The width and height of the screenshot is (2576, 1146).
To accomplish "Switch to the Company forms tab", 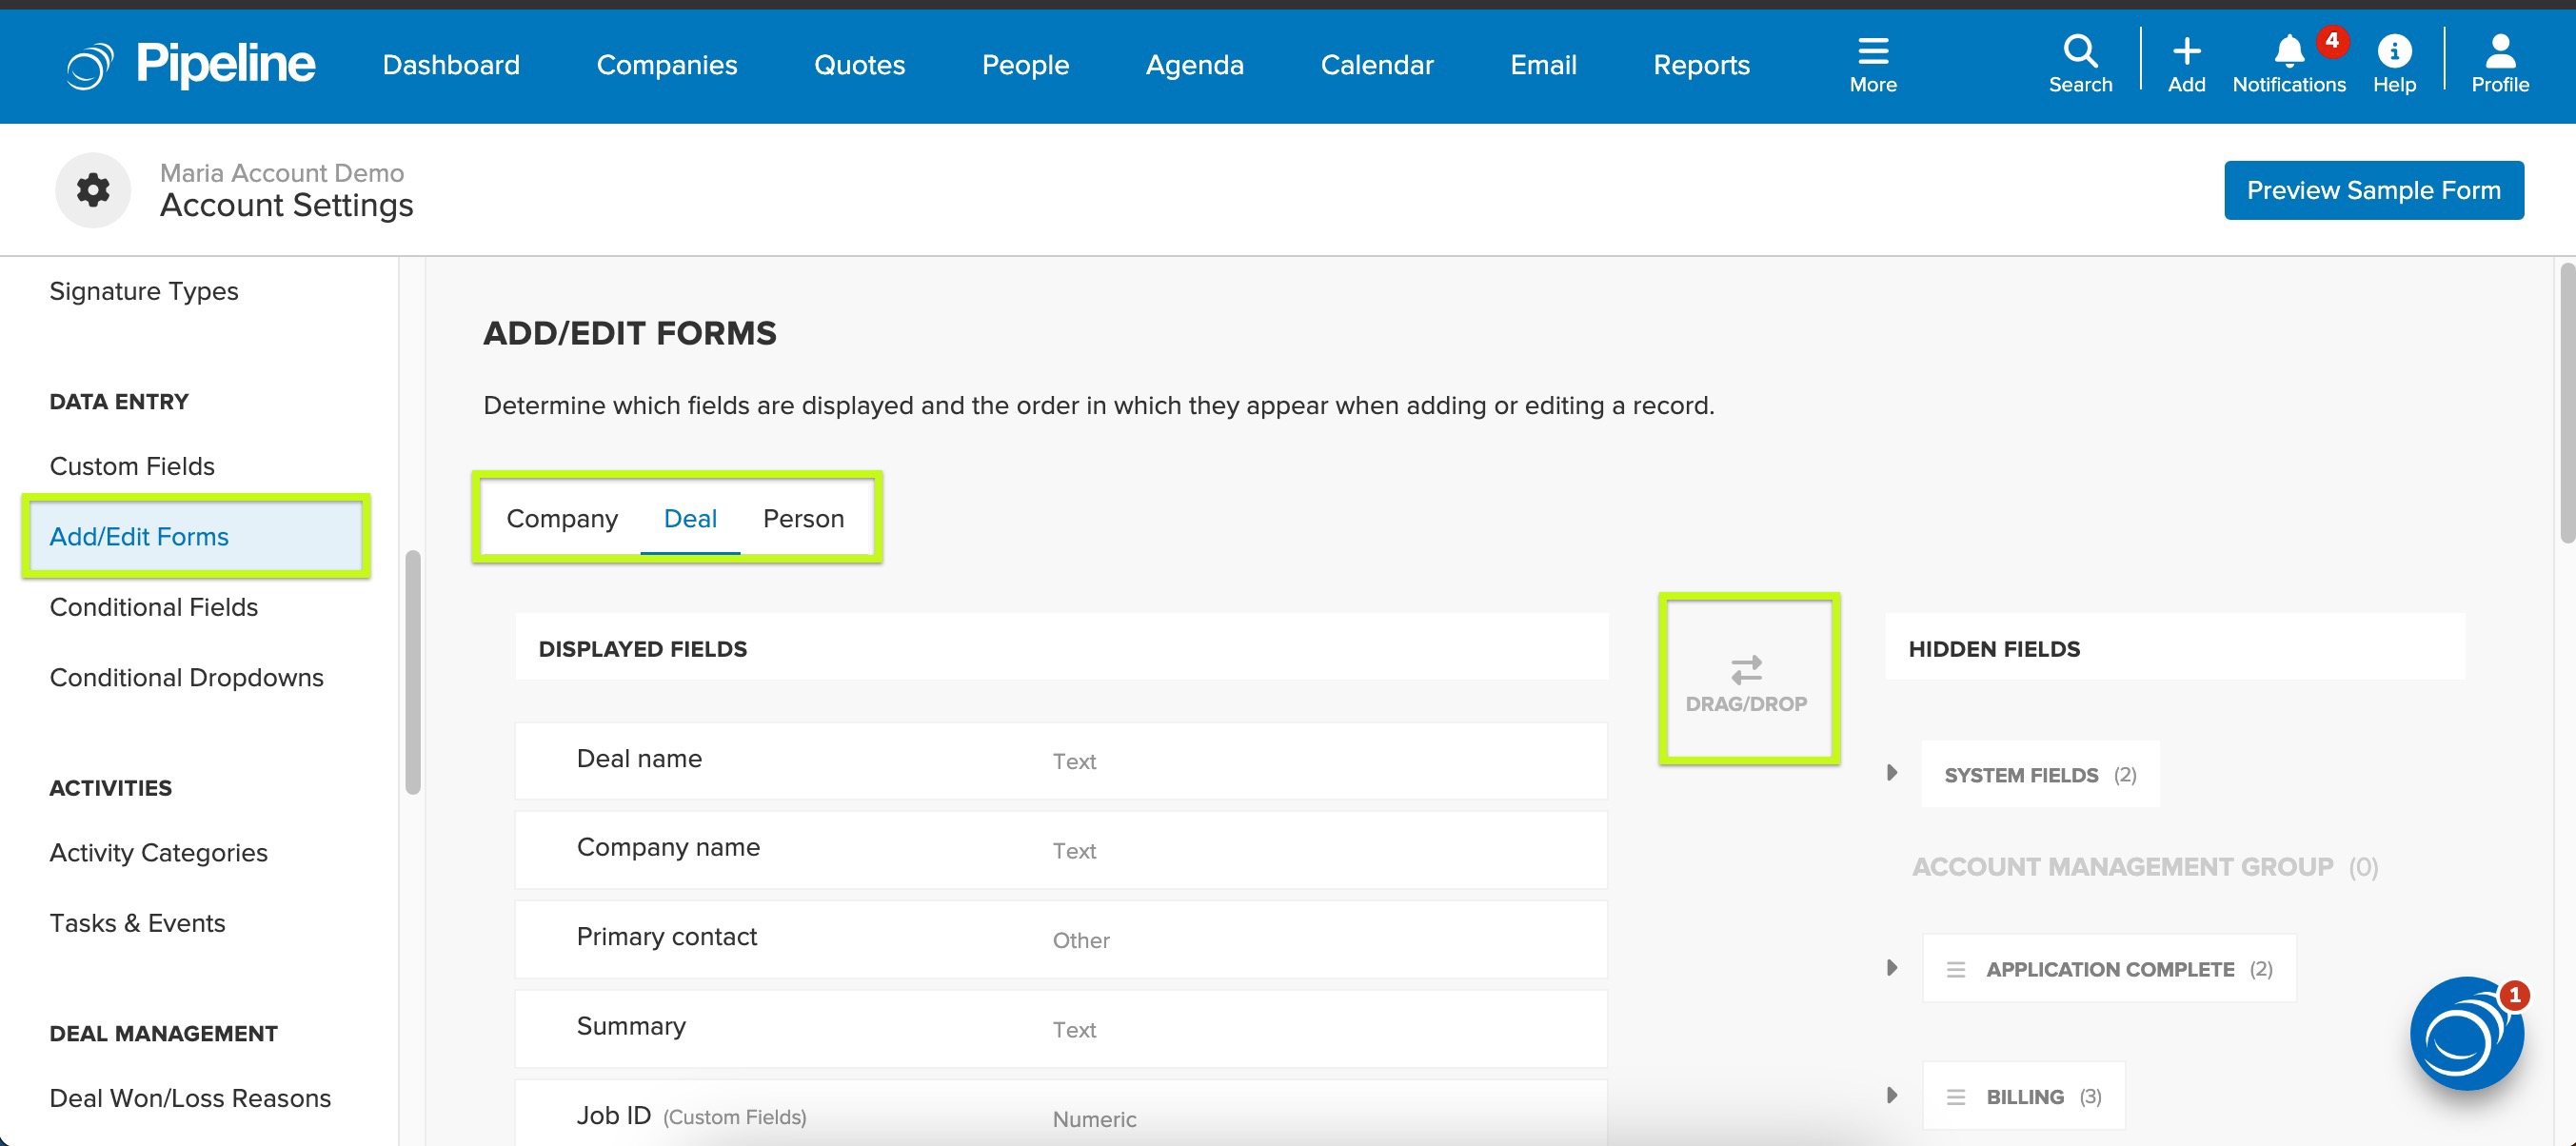I will pyautogui.click(x=562, y=518).
